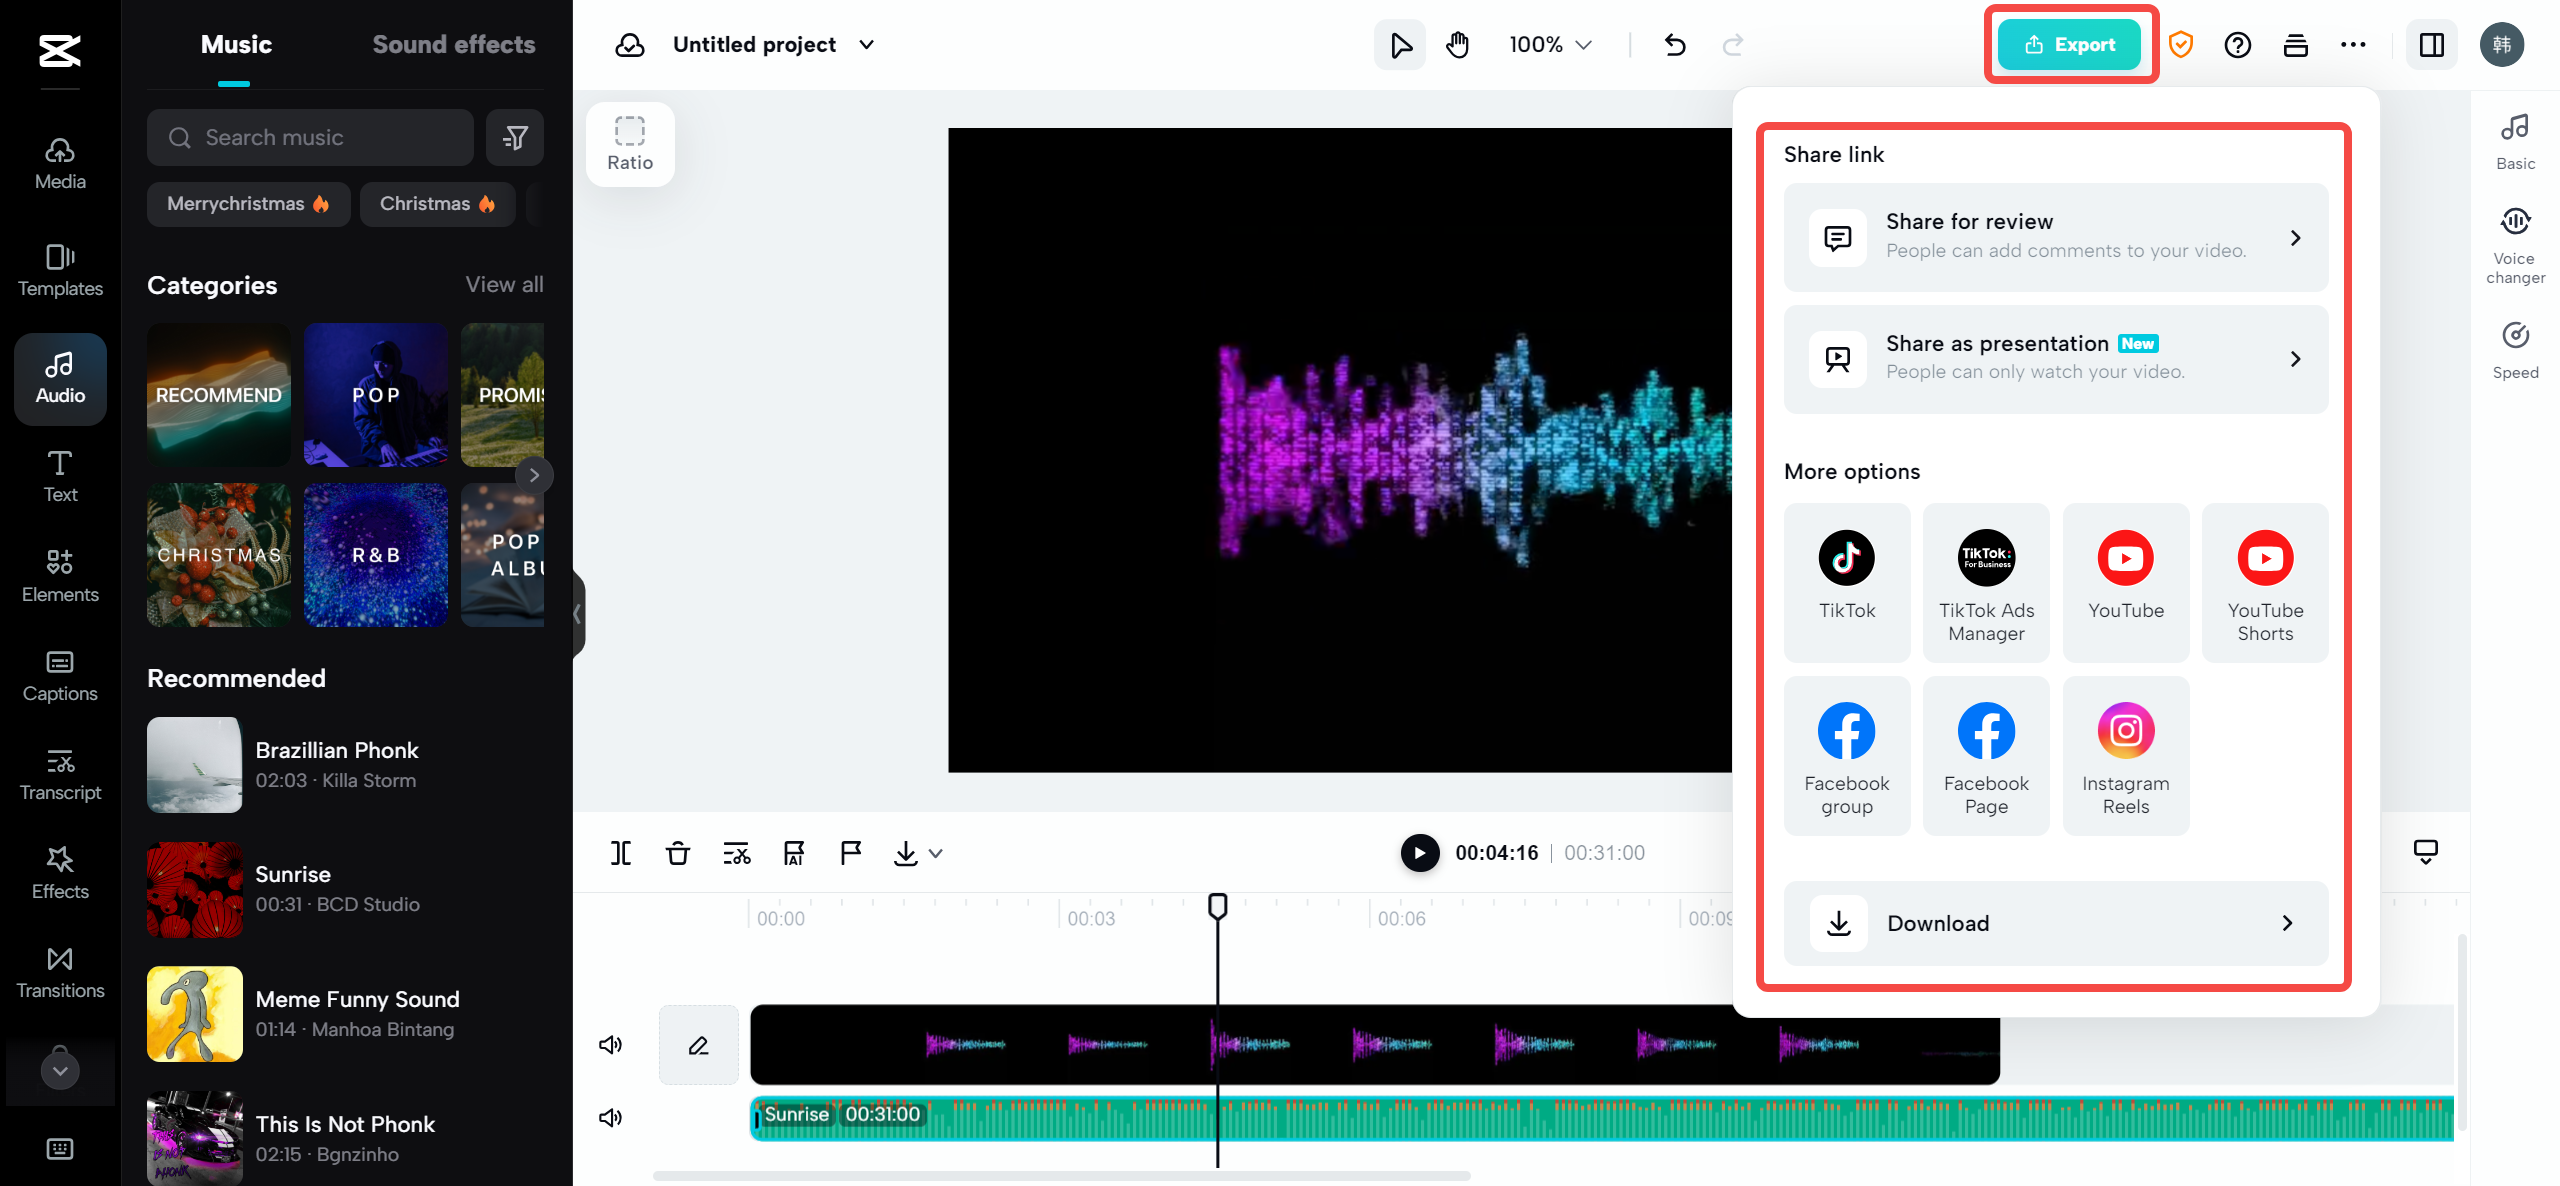Mute the video track

pos(610,1044)
